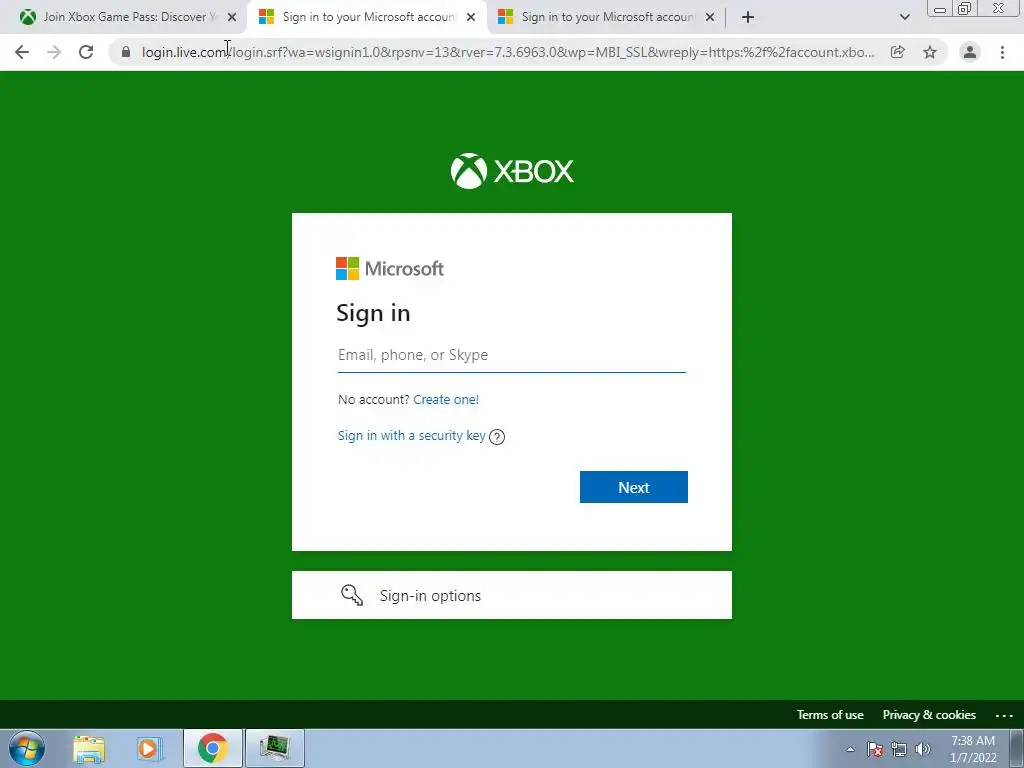Open a new tab with the plus button
The image size is (1024, 768).
pyautogui.click(x=748, y=17)
